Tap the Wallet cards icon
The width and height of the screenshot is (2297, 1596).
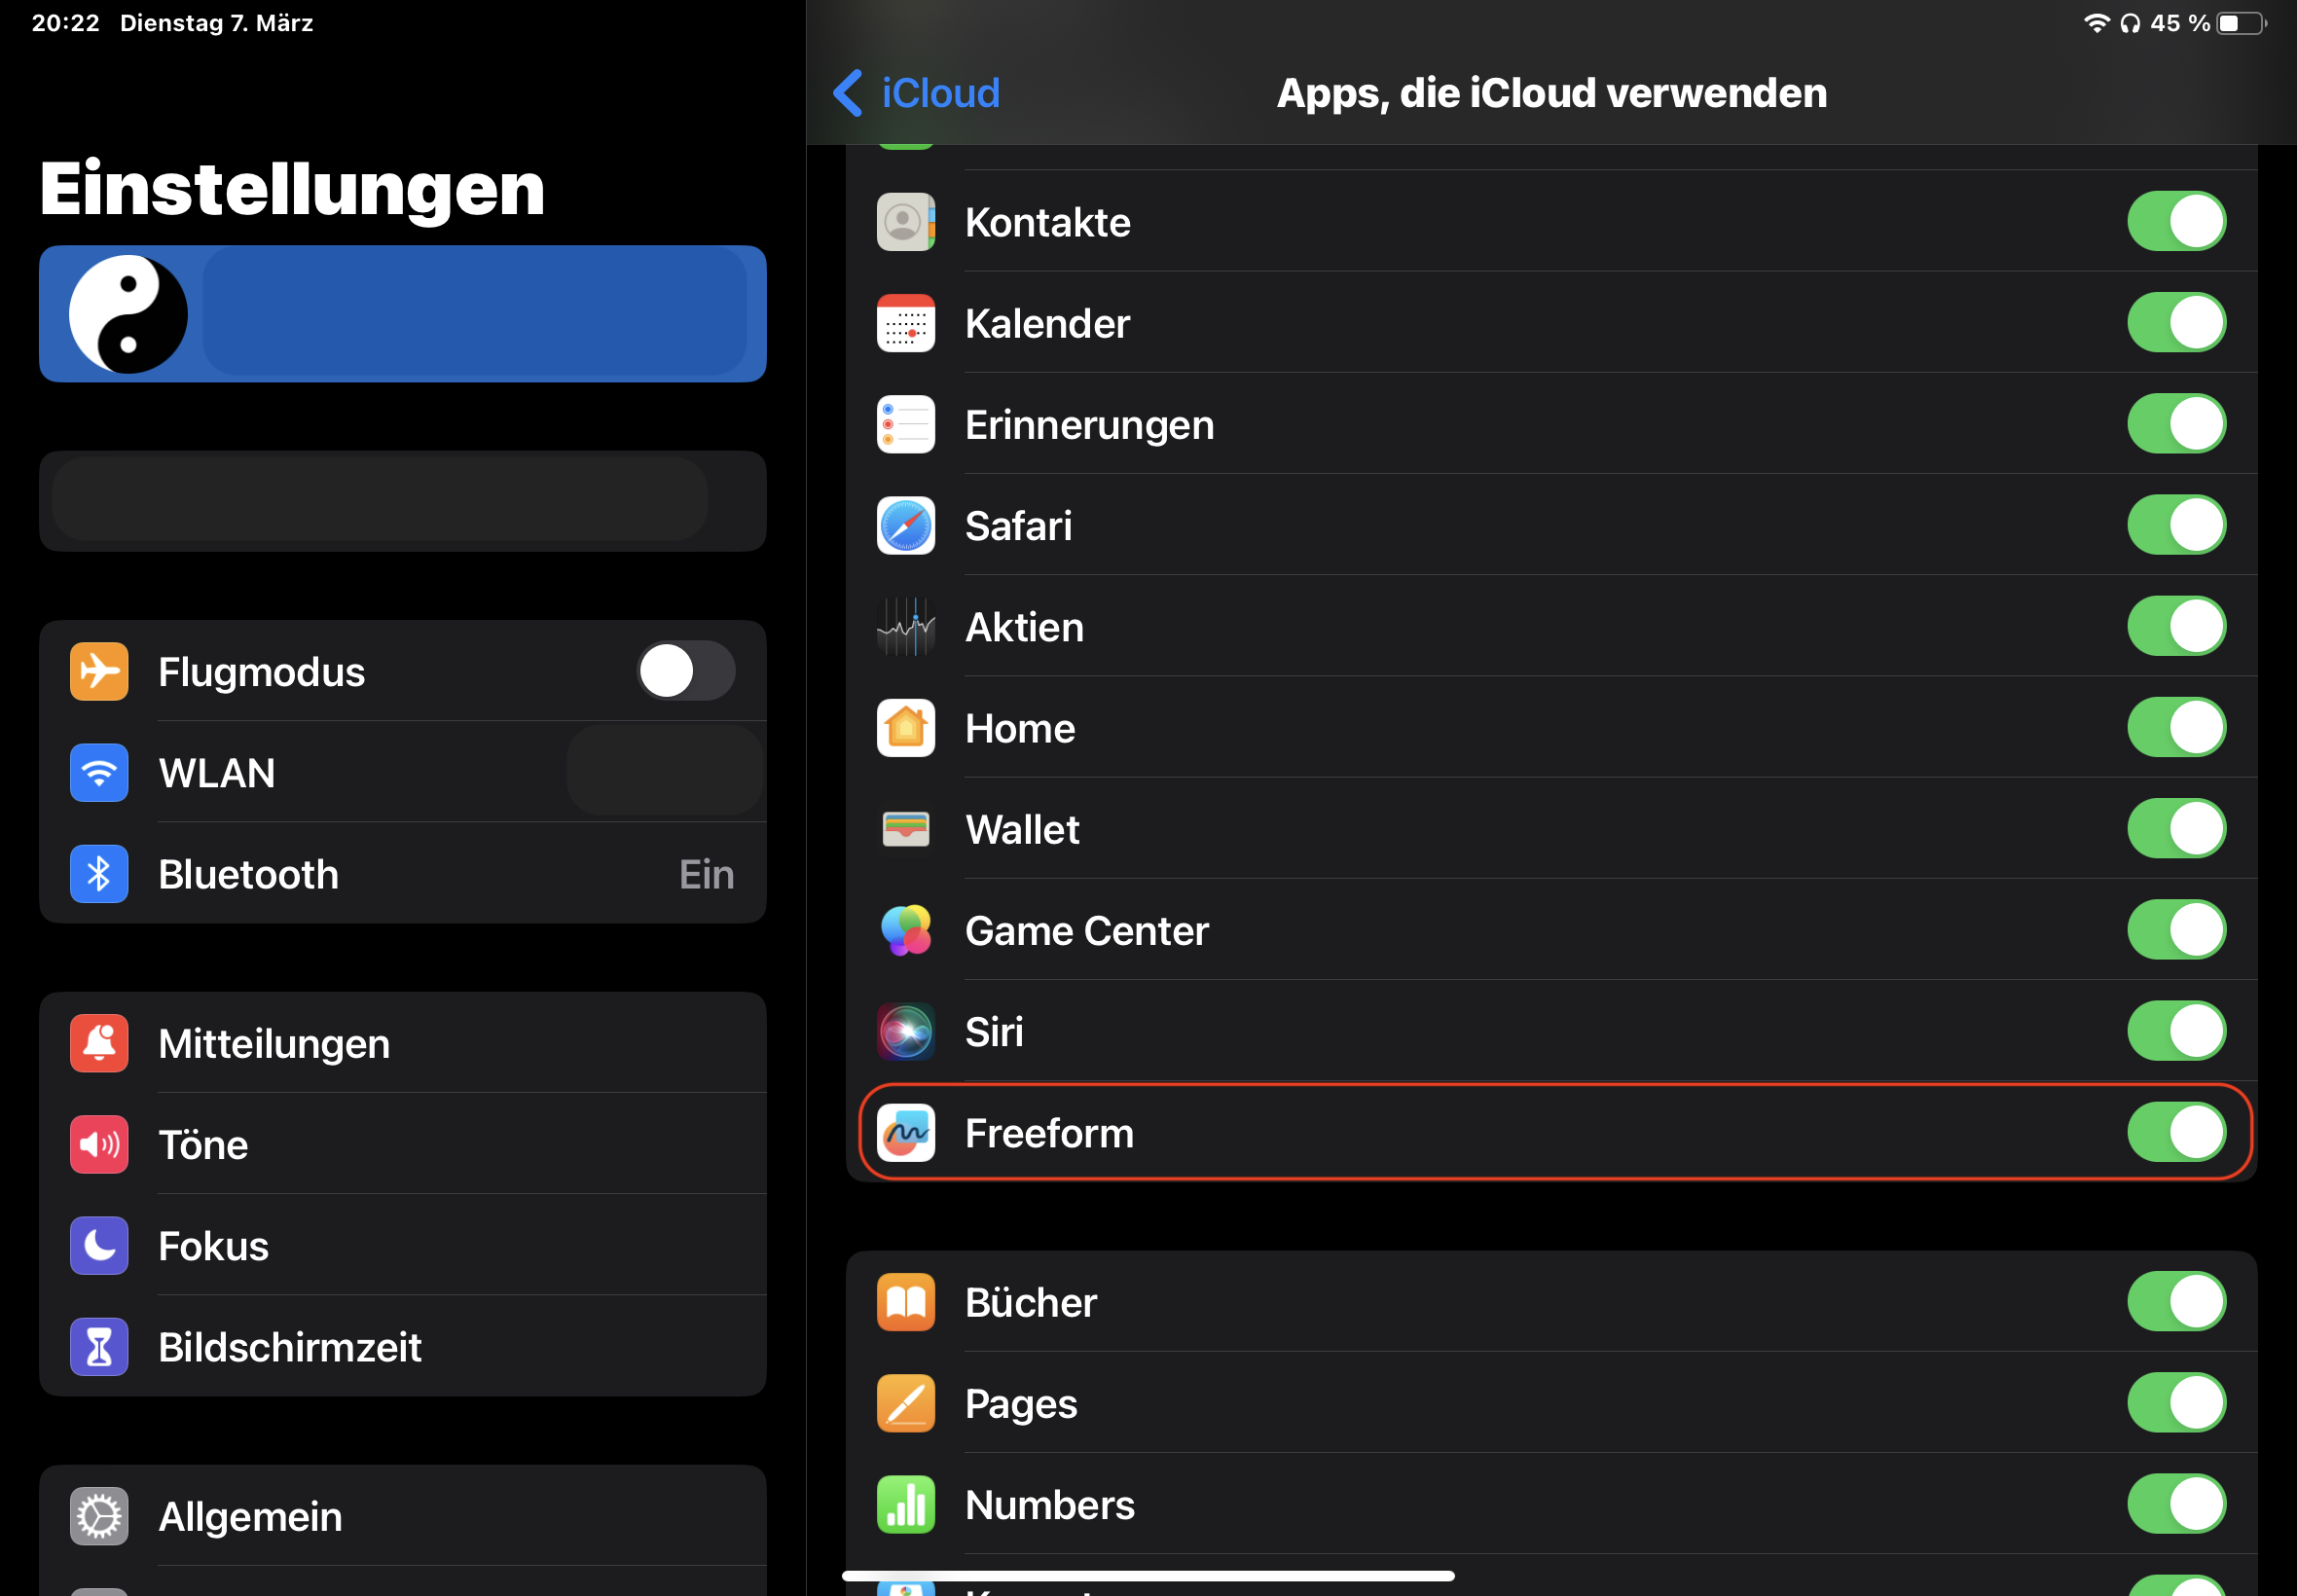(x=906, y=829)
